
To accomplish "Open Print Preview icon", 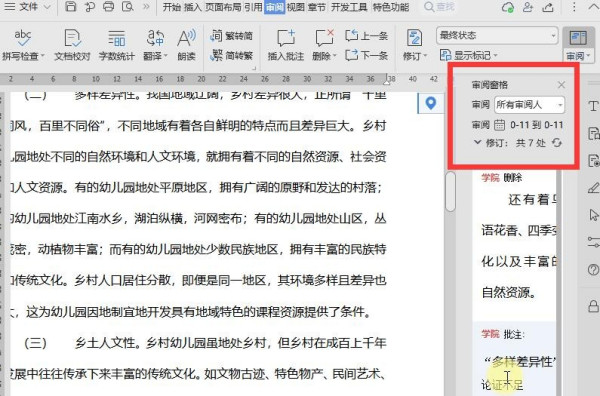I will [x=127, y=7].
